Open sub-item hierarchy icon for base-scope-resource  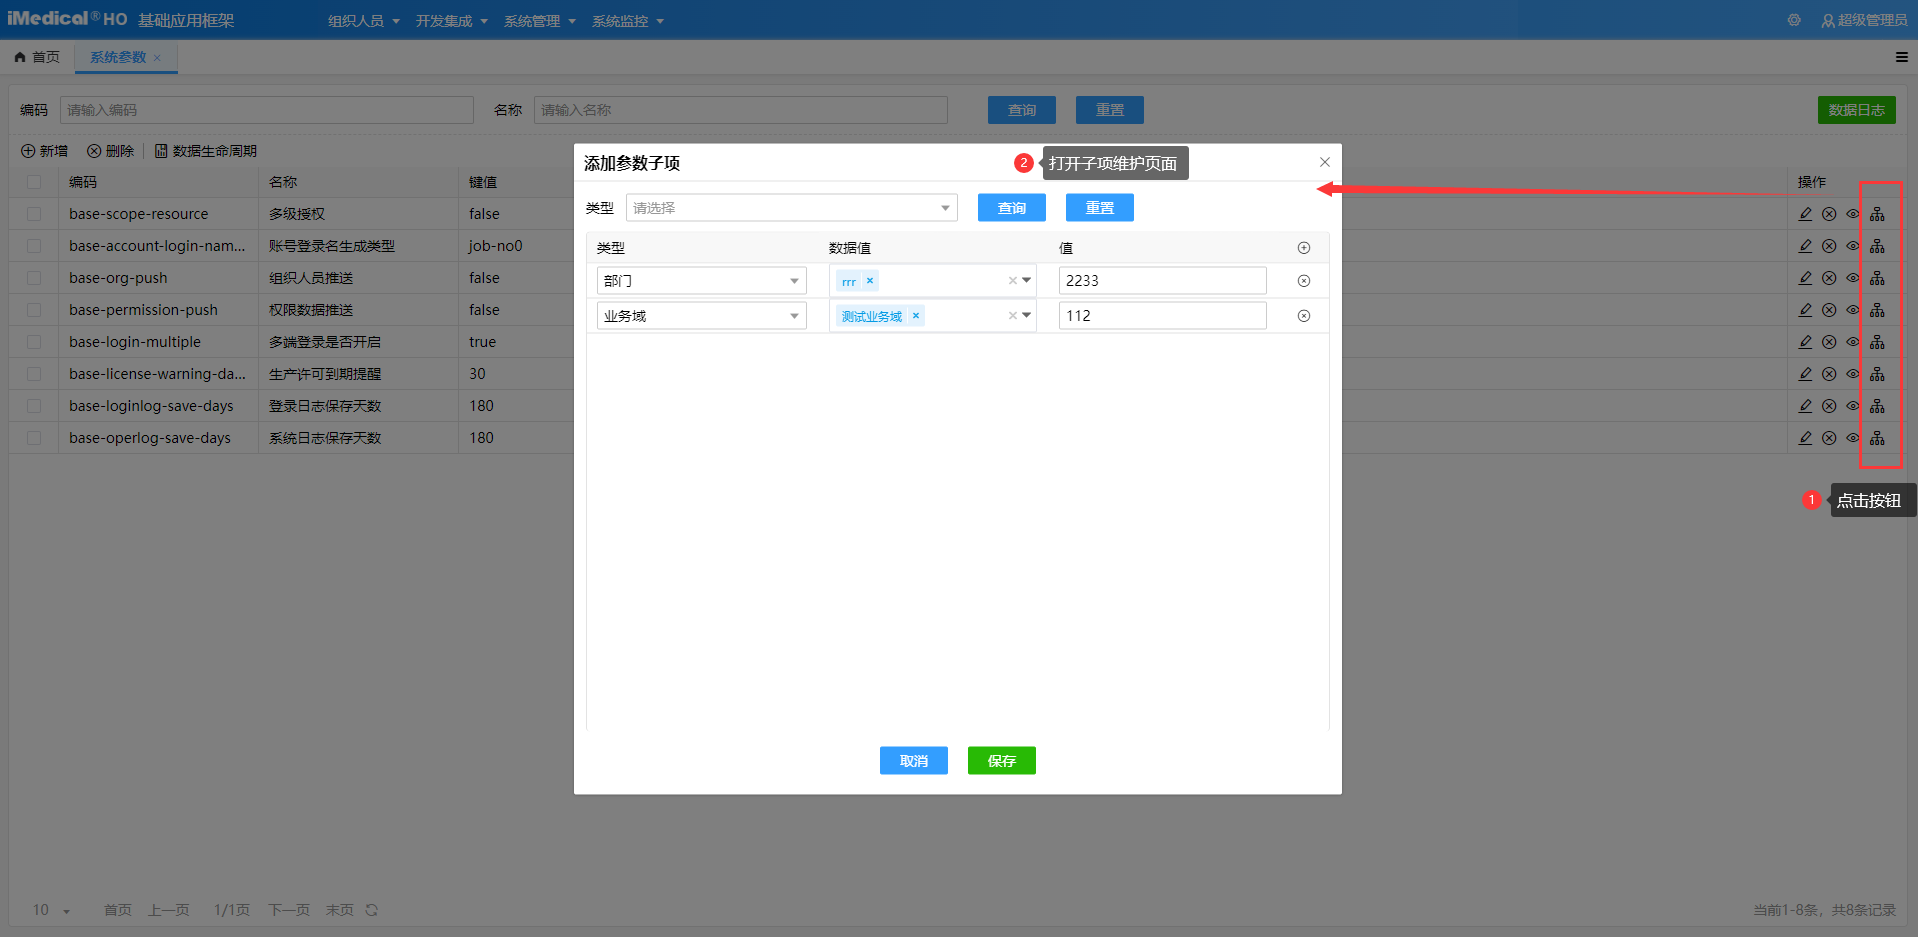1877,214
